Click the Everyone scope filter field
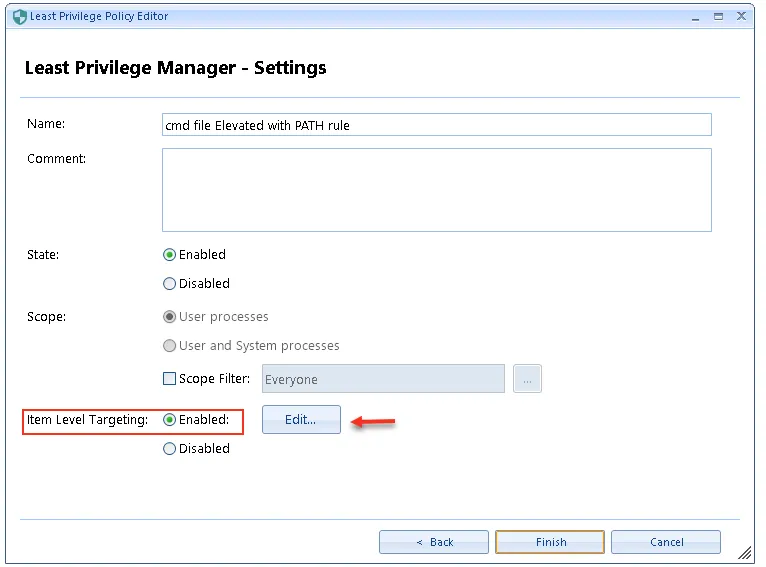Image resolution: width=766 pixels, height=567 pixels. [383, 379]
